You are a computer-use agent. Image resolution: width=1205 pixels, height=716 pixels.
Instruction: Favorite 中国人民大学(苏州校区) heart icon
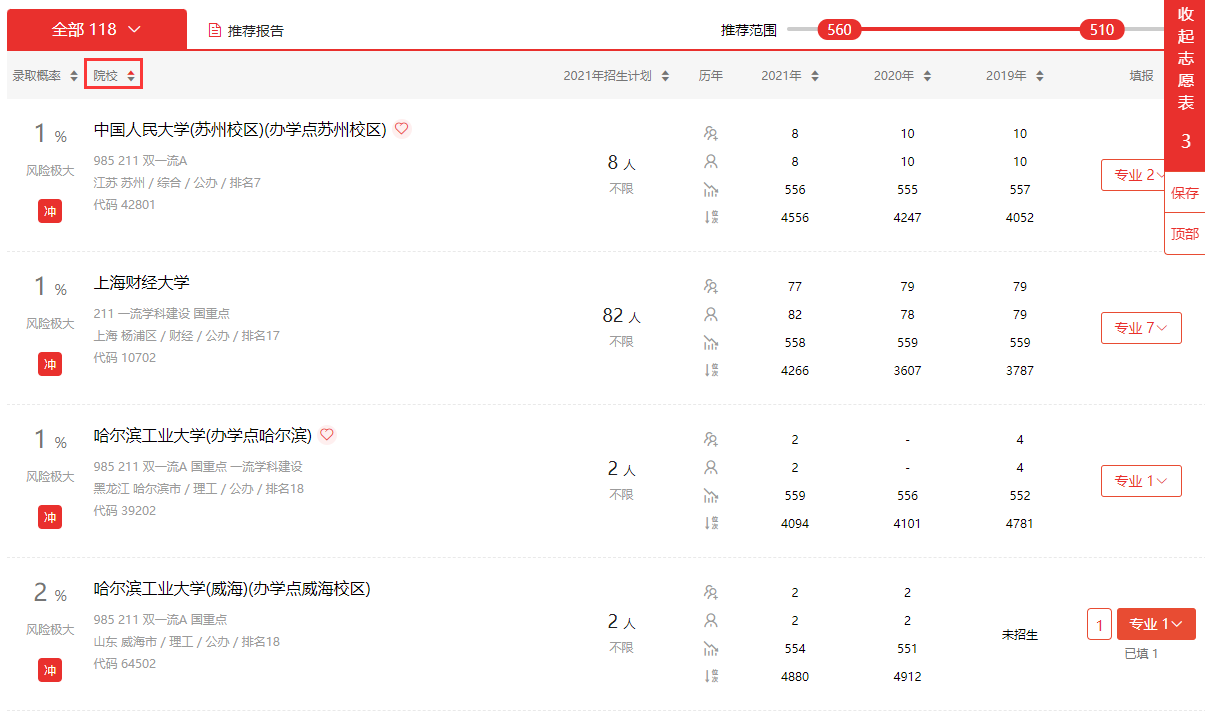402,129
